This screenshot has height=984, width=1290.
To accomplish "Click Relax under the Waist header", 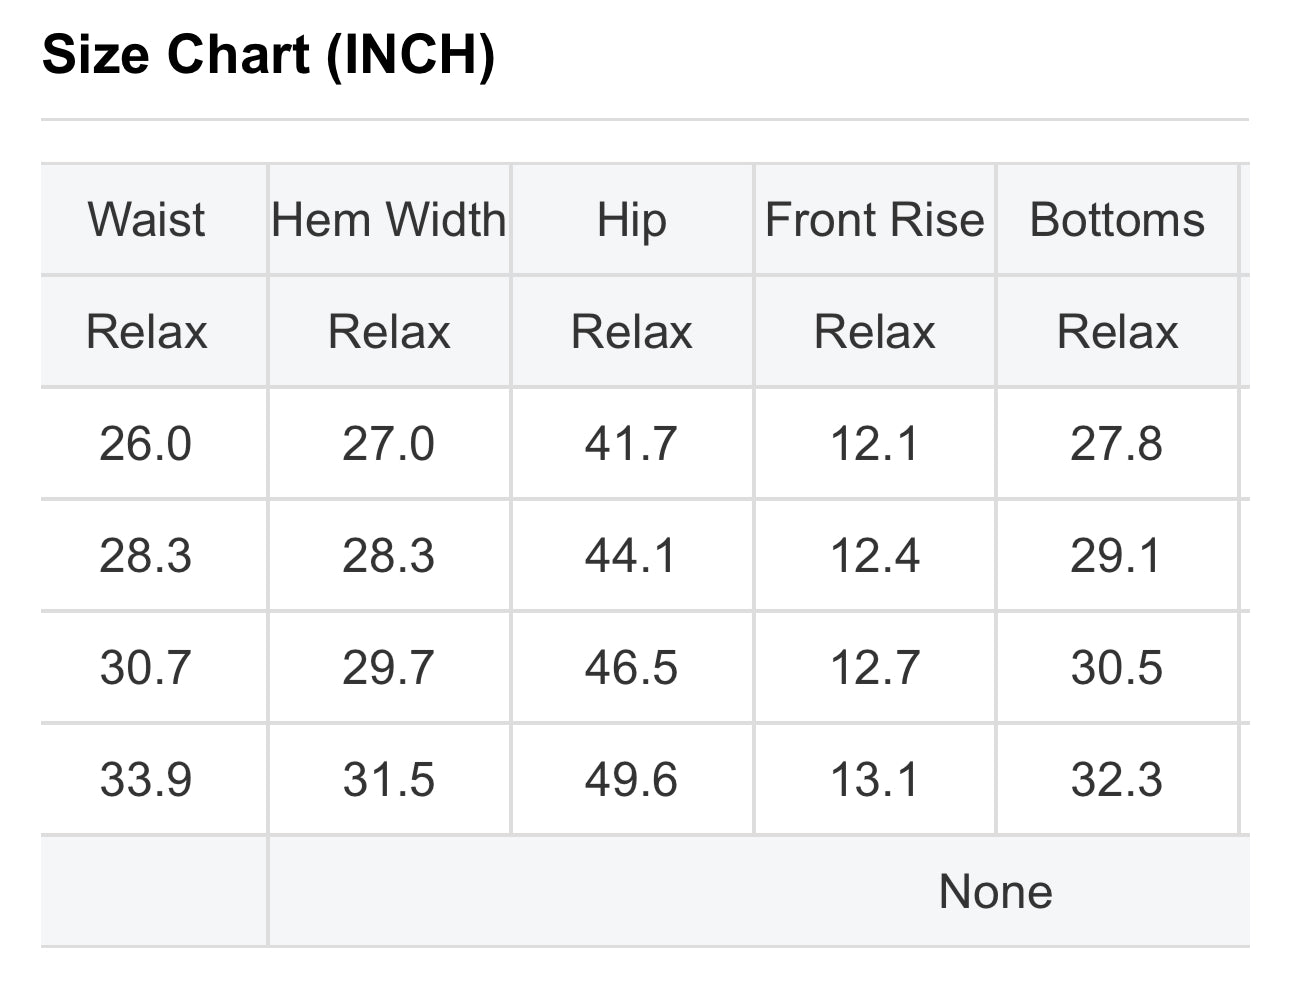I will pyautogui.click(x=146, y=332).
